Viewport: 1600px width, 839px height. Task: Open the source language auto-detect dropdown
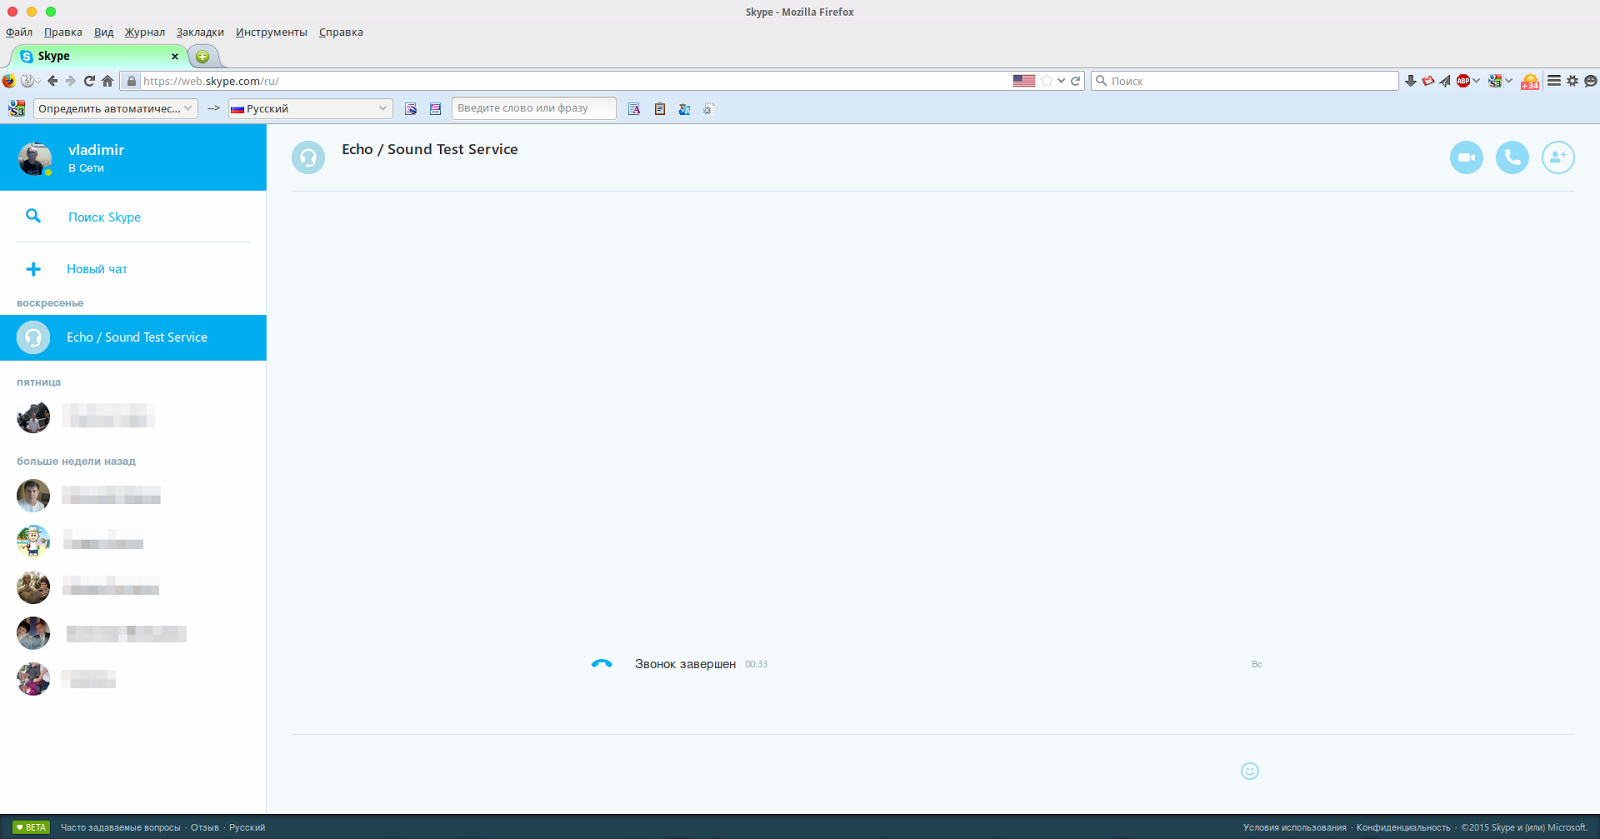(x=116, y=108)
